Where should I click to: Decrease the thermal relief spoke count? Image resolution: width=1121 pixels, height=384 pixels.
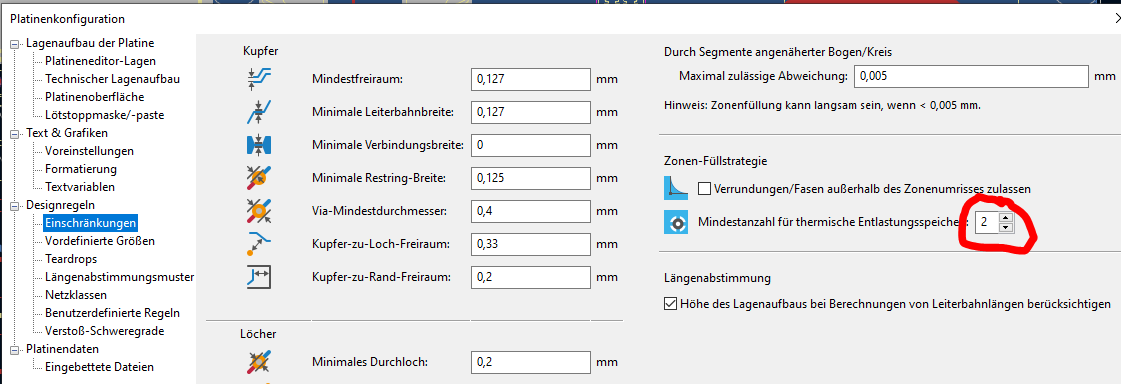click(x=1005, y=227)
